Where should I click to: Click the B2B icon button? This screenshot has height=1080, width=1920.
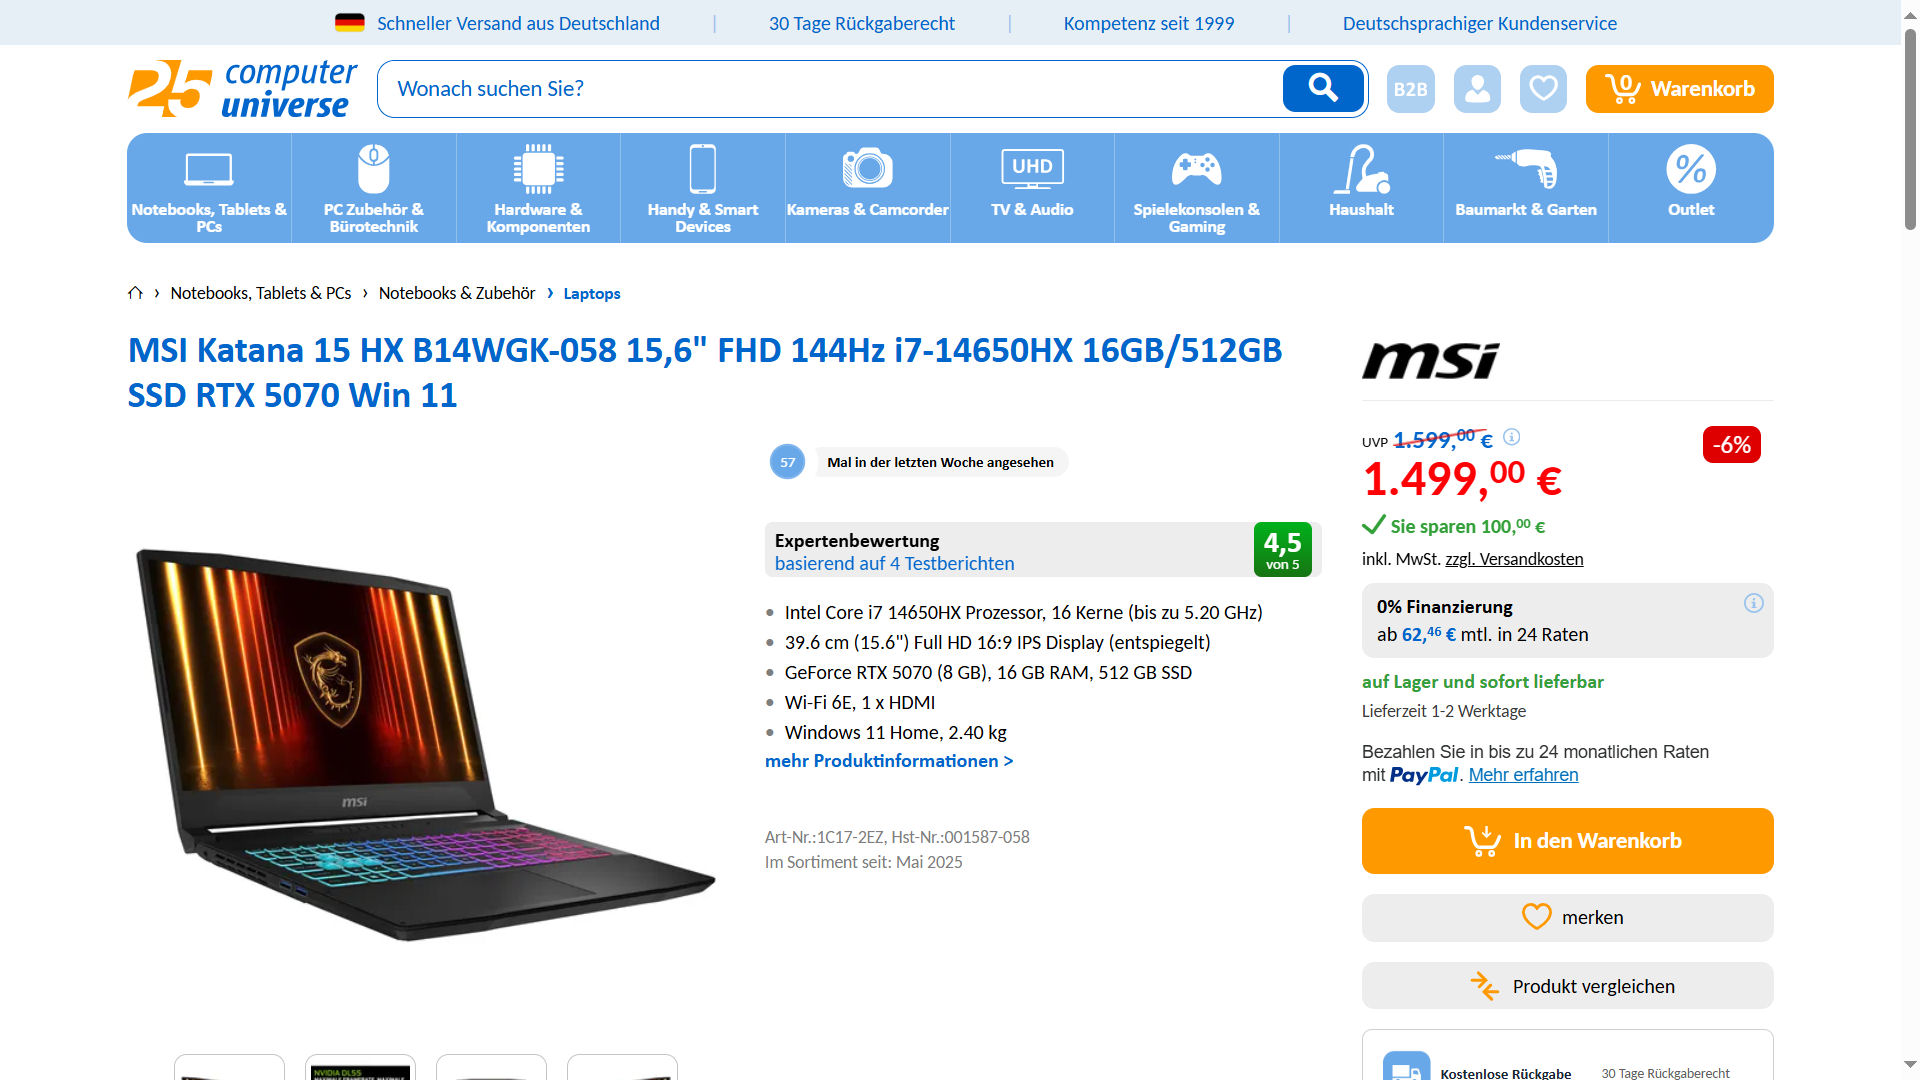pos(1410,89)
